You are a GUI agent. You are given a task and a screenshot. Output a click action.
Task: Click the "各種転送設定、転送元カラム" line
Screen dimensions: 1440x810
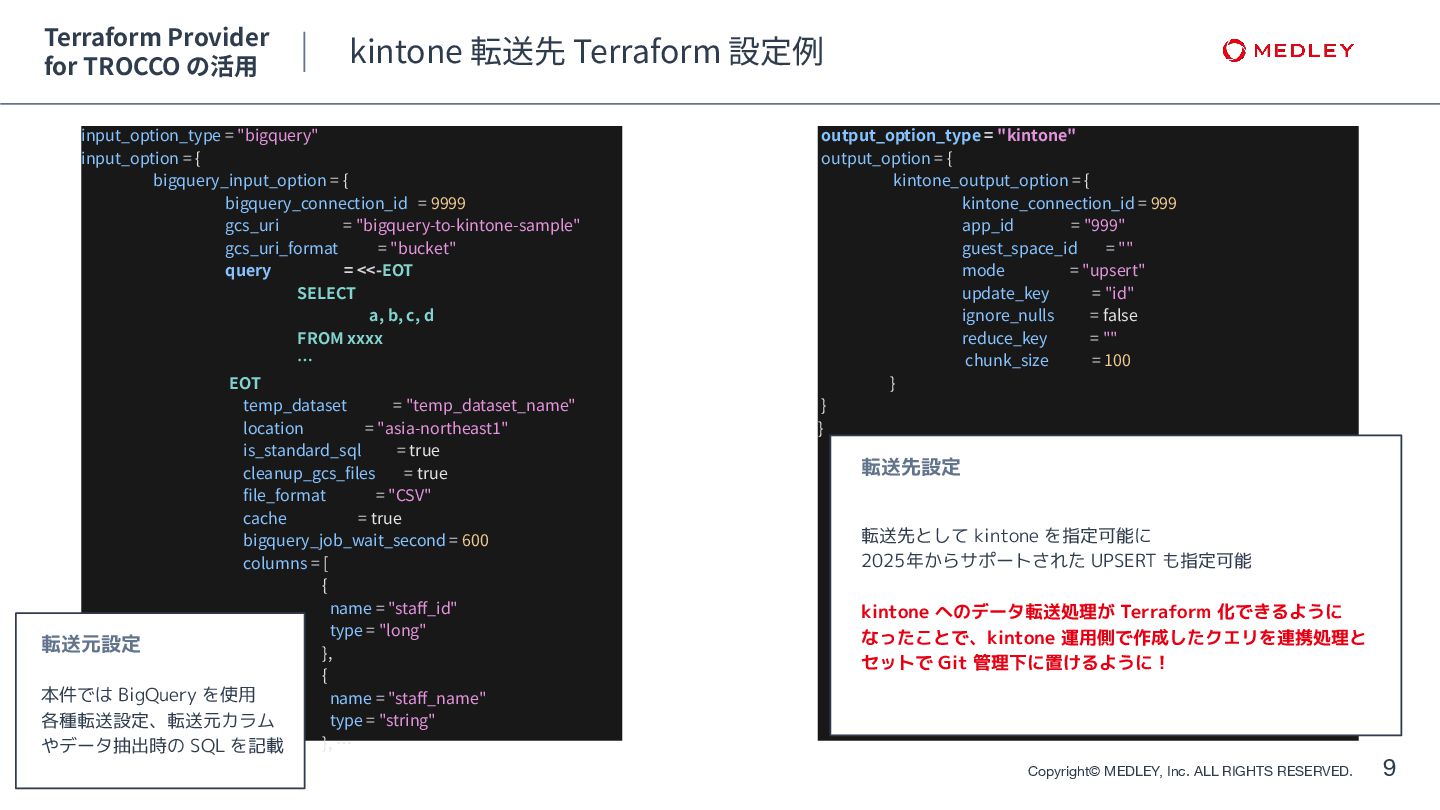tap(158, 720)
